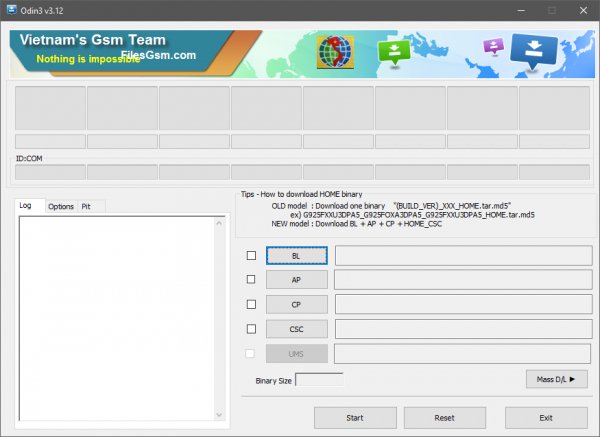Click the Exit button
This screenshot has height=437, width=600.
click(546, 418)
